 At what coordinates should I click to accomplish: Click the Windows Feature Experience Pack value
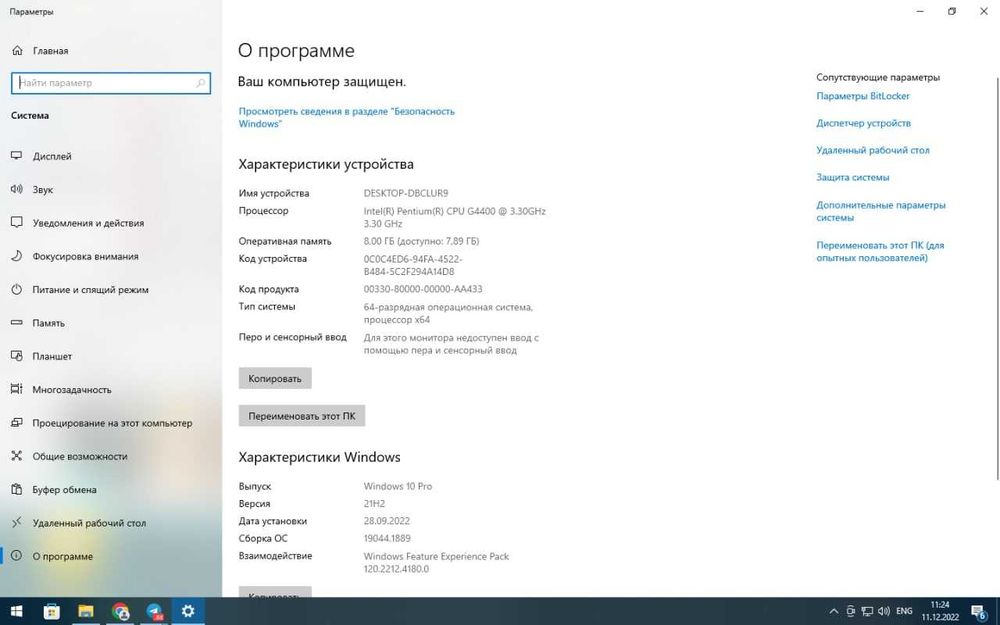pyautogui.click(x=436, y=562)
